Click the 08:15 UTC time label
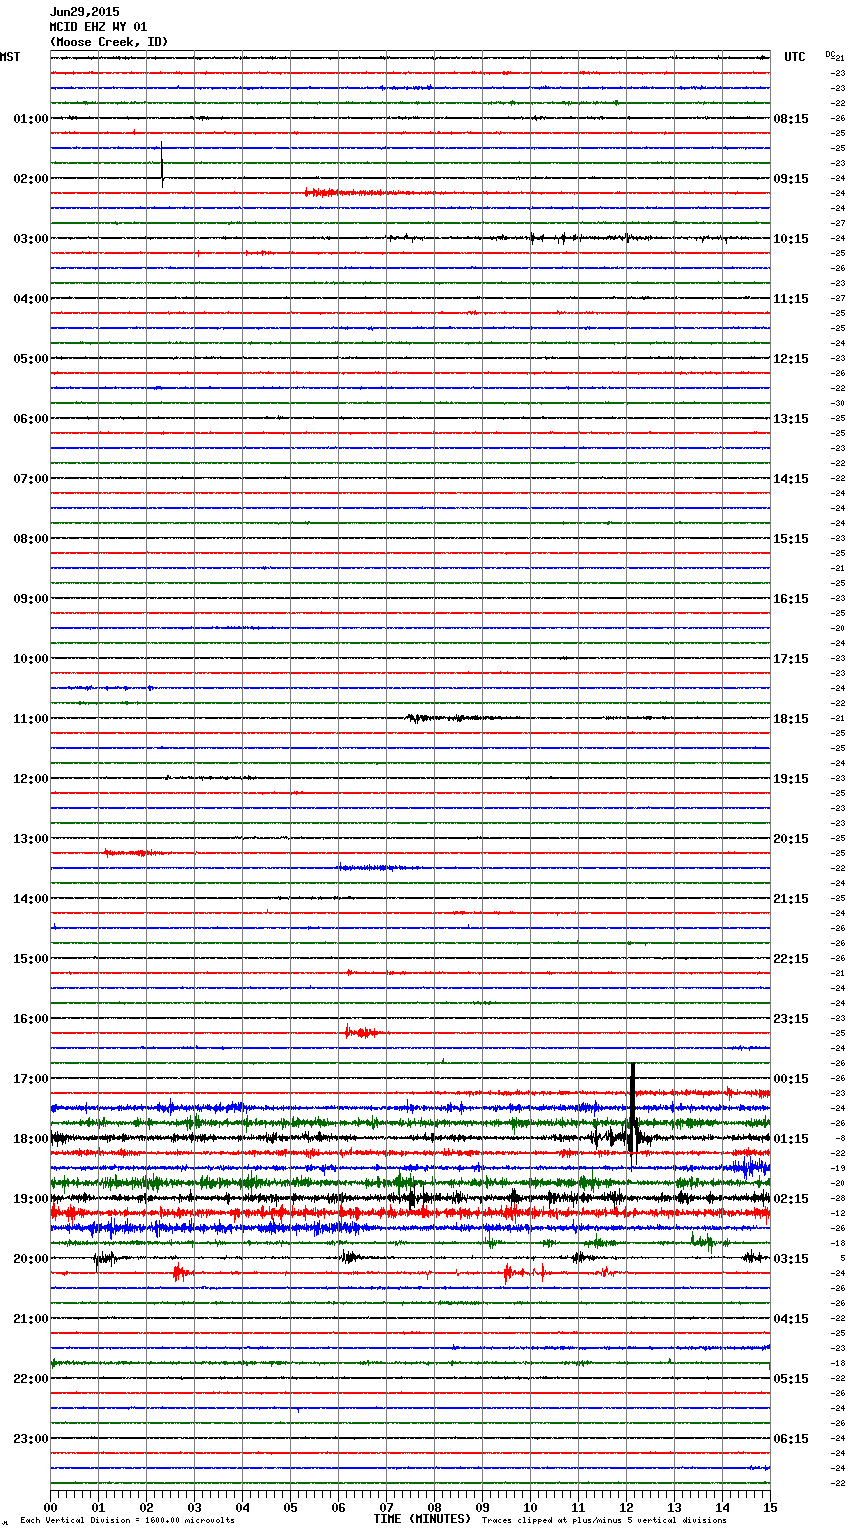 pyautogui.click(x=791, y=119)
